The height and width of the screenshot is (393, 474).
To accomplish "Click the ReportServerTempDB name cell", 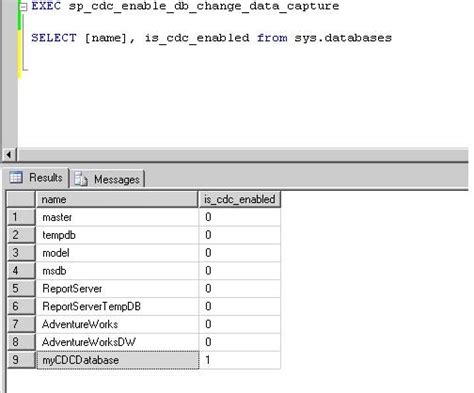I will tap(117, 306).
